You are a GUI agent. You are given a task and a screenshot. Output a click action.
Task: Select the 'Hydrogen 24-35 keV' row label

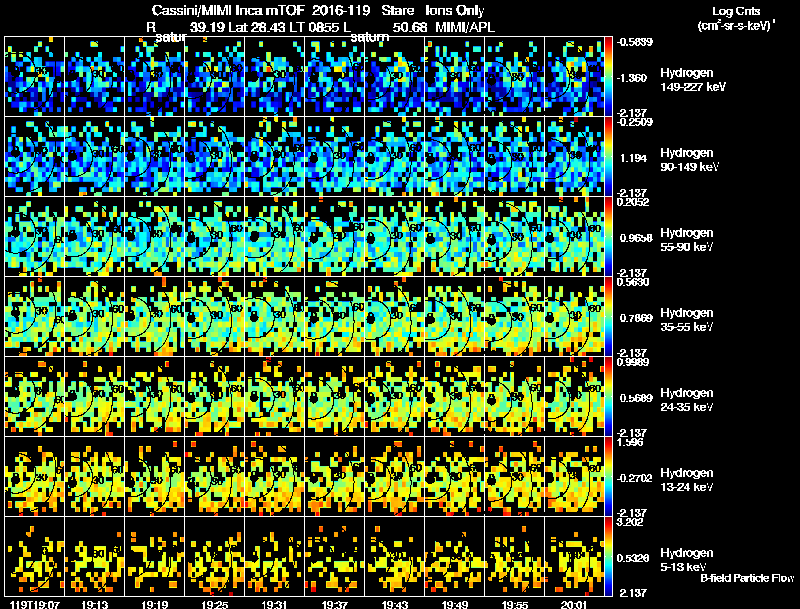coord(687,400)
